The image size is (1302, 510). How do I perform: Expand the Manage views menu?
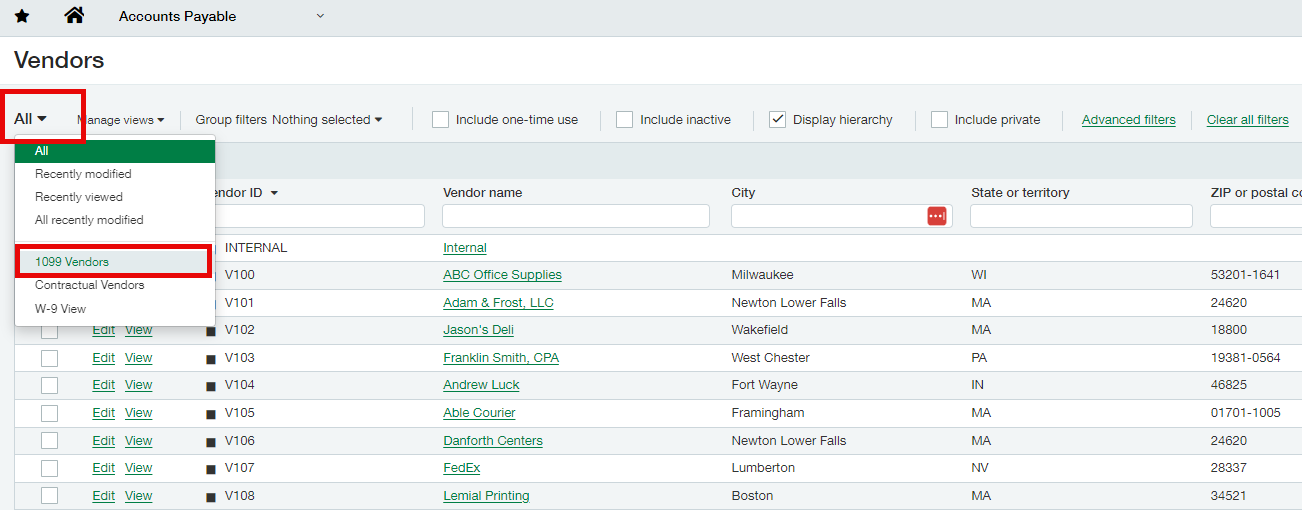pyautogui.click(x=121, y=120)
